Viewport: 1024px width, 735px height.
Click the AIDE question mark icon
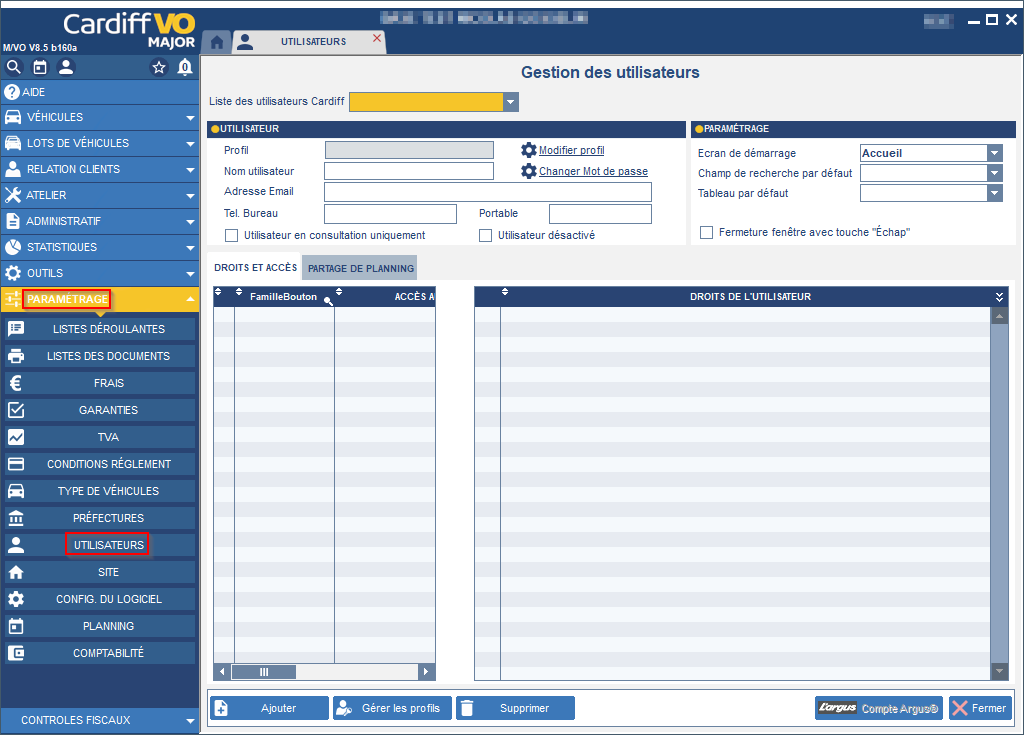pyautogui.click(x=12, y=92)
